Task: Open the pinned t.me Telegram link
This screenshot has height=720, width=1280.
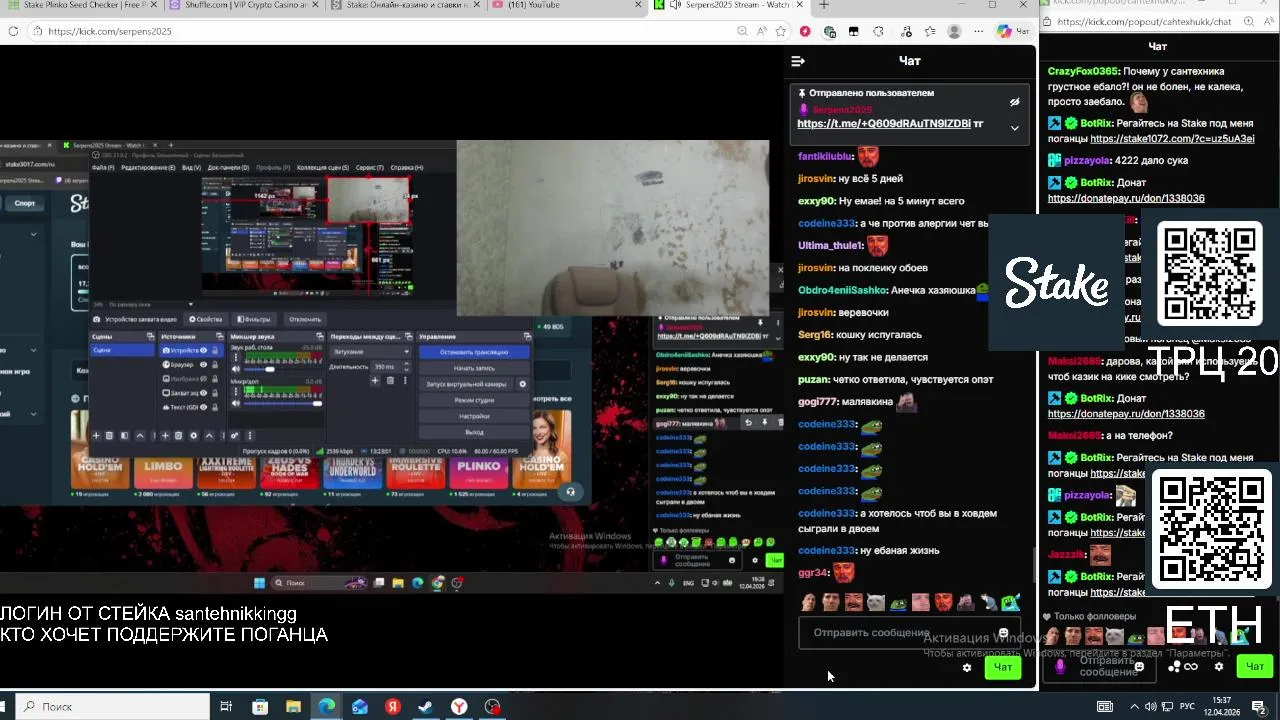Action: click(x=884, y=124)
